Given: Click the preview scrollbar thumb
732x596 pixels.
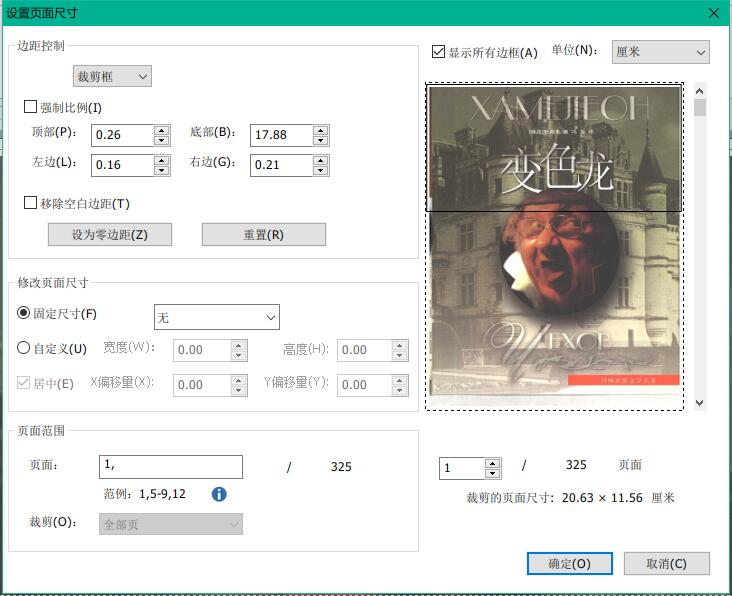Looking at the screenshot, I should [x=699, y=107].
